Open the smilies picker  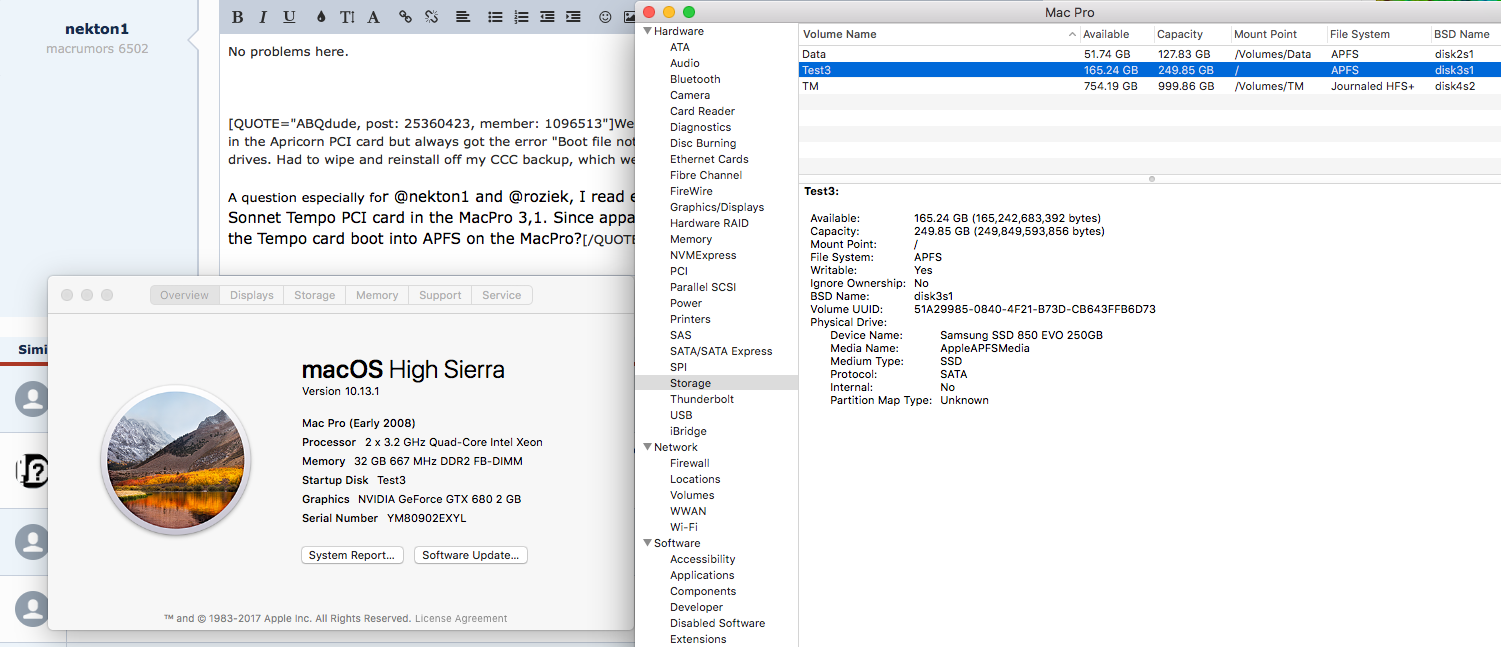pos(605,17)
